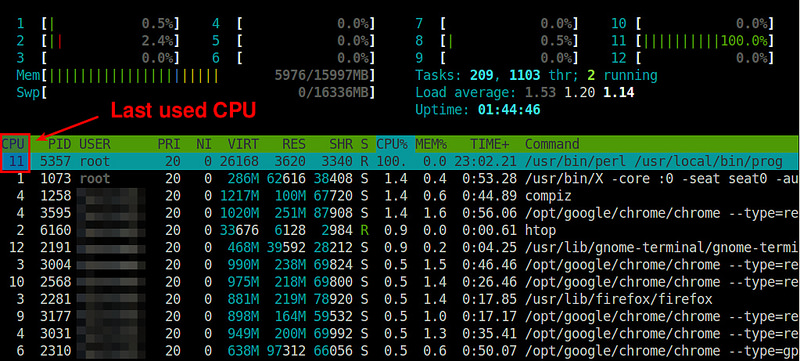Viewport: 800px width, 361px height.
Task: Sort by RES memory column header
Action: pos(294,144)
